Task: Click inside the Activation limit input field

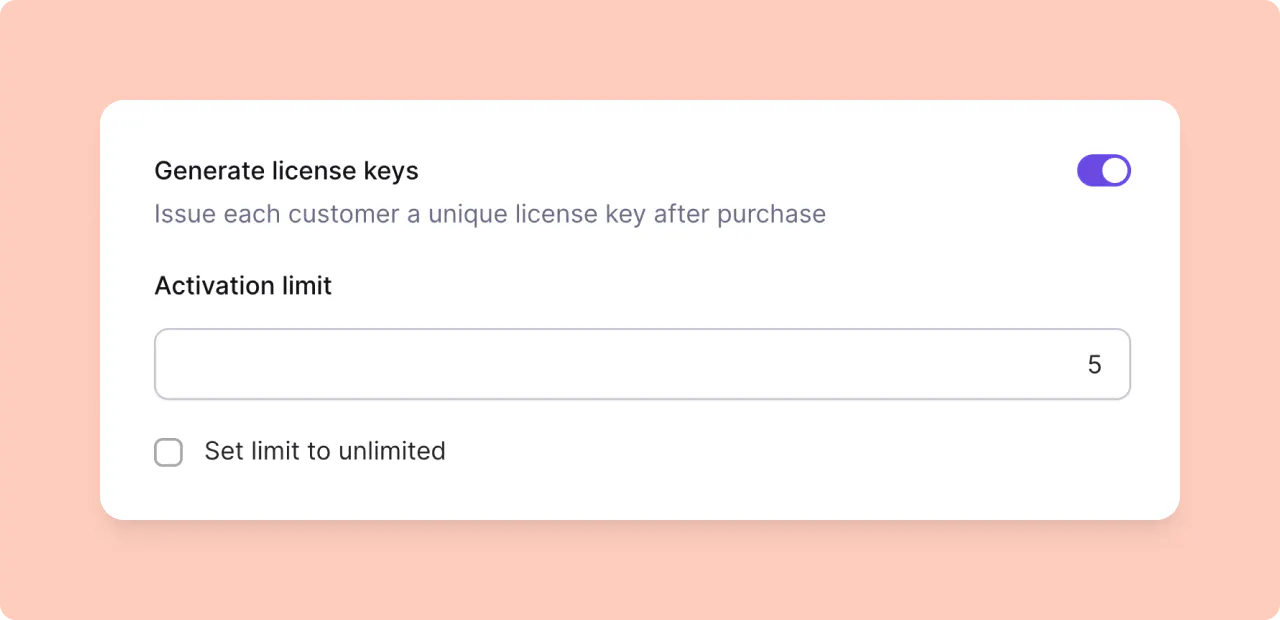Action: tap(640, 364)
